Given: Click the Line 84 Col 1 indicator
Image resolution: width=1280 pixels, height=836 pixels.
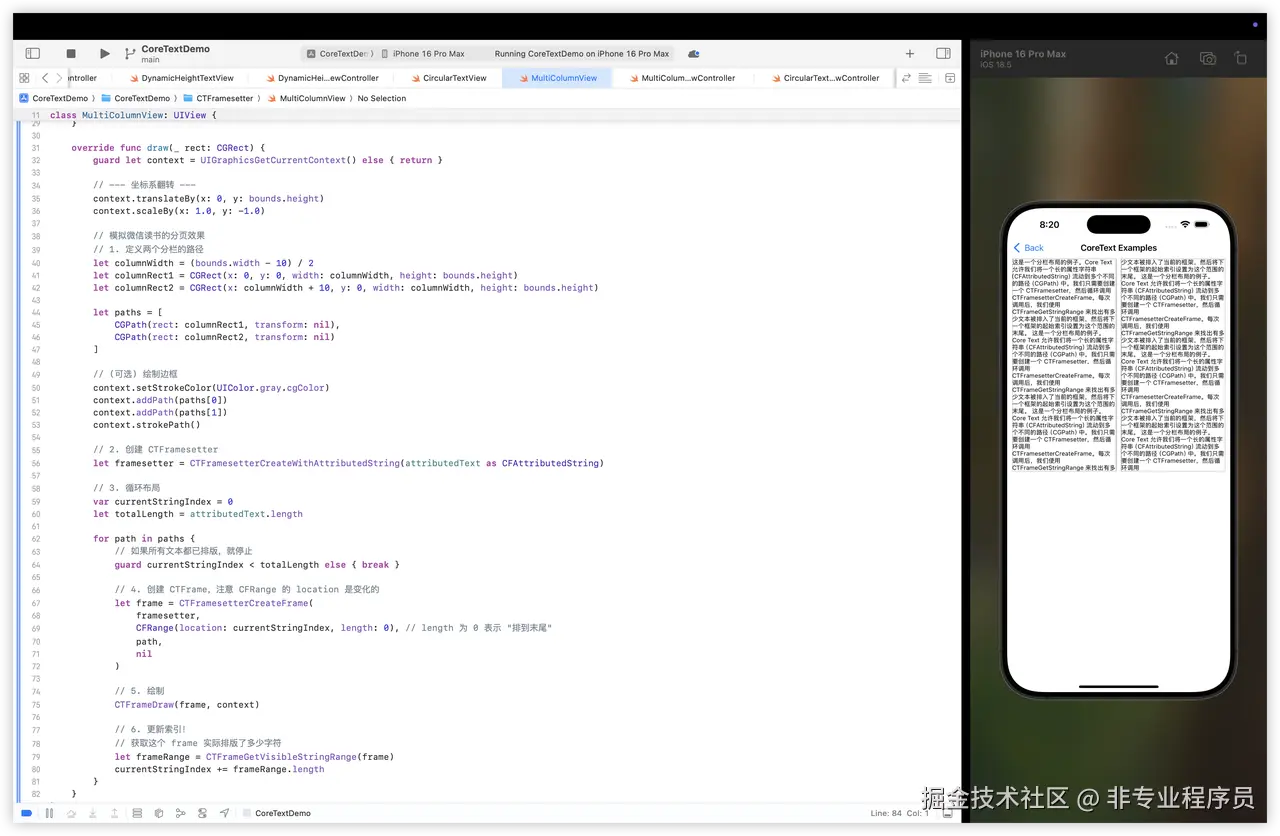Looking at the screenshot, I should pos(900,813).
